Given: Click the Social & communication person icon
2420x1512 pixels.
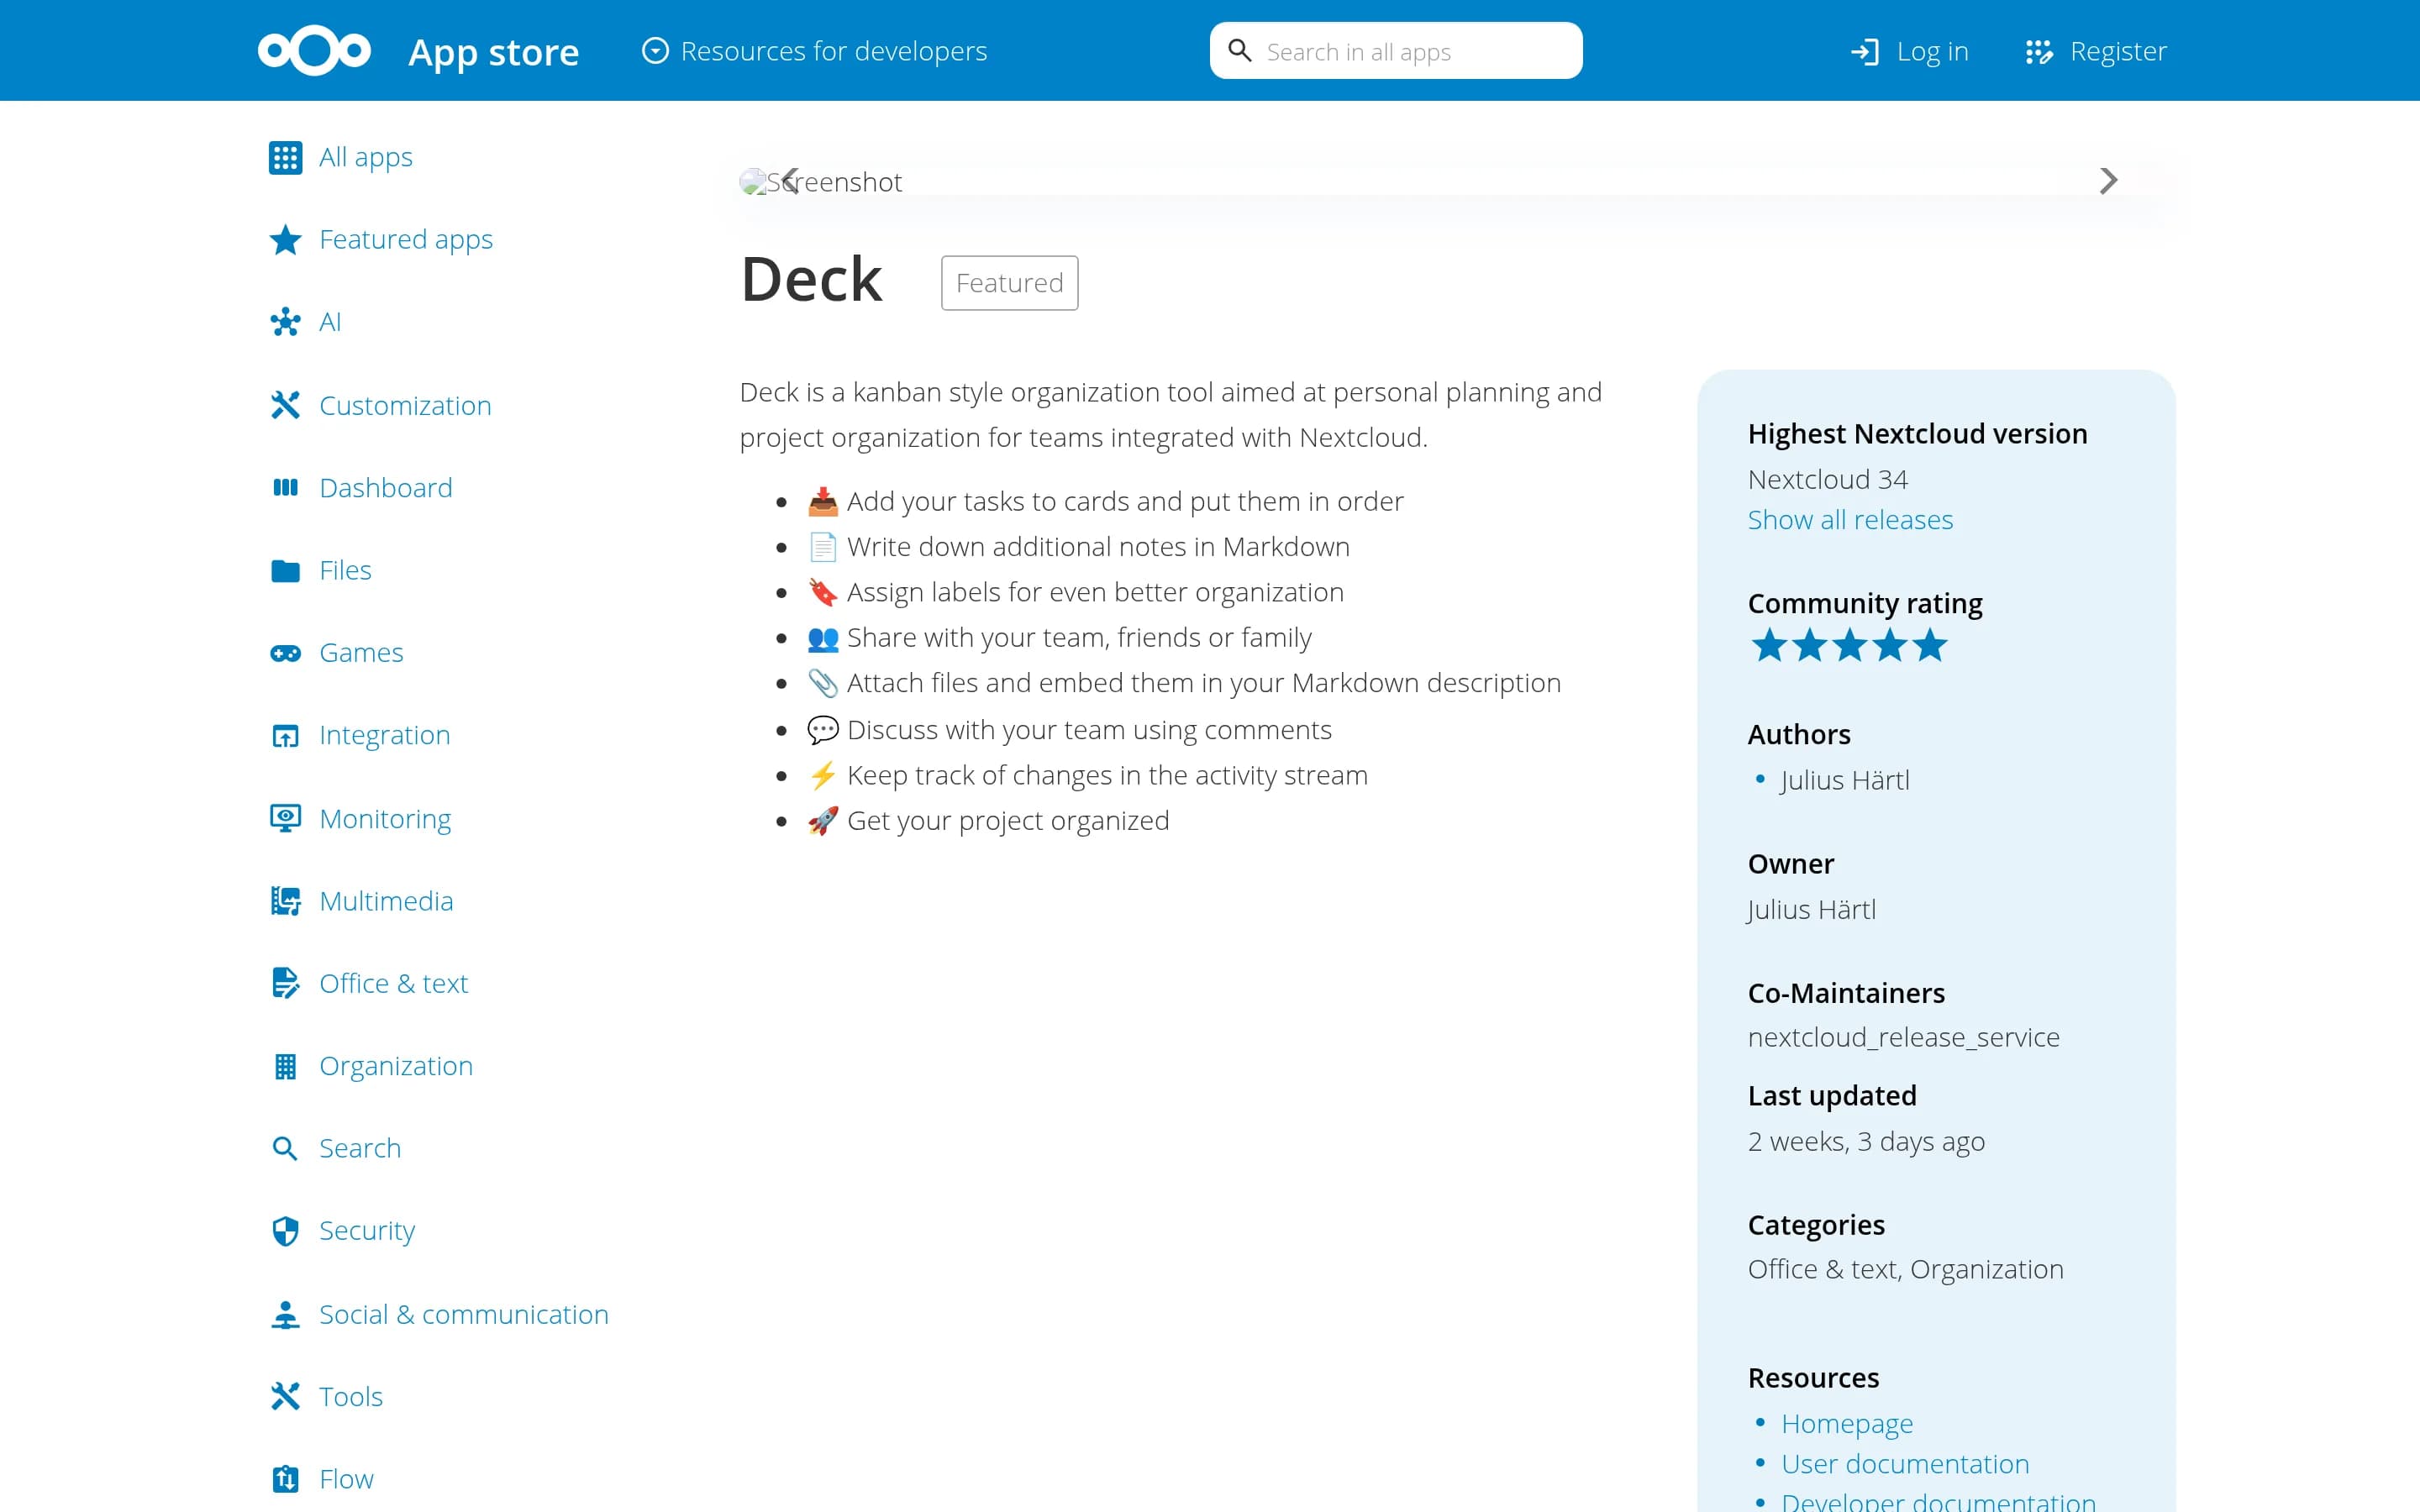Looking at the screenshot, I should point(285,1314).
